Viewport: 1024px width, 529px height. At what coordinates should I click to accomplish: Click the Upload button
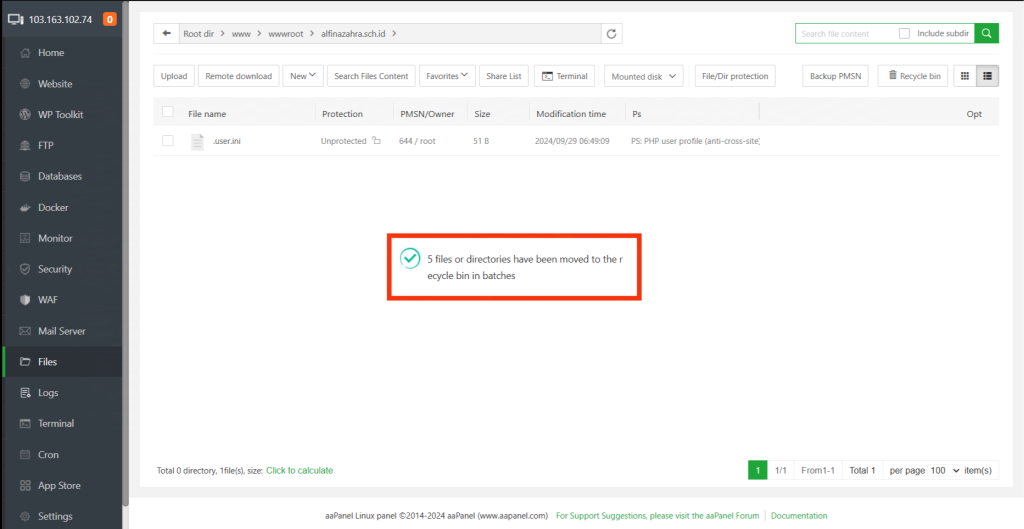coord(174,76)
